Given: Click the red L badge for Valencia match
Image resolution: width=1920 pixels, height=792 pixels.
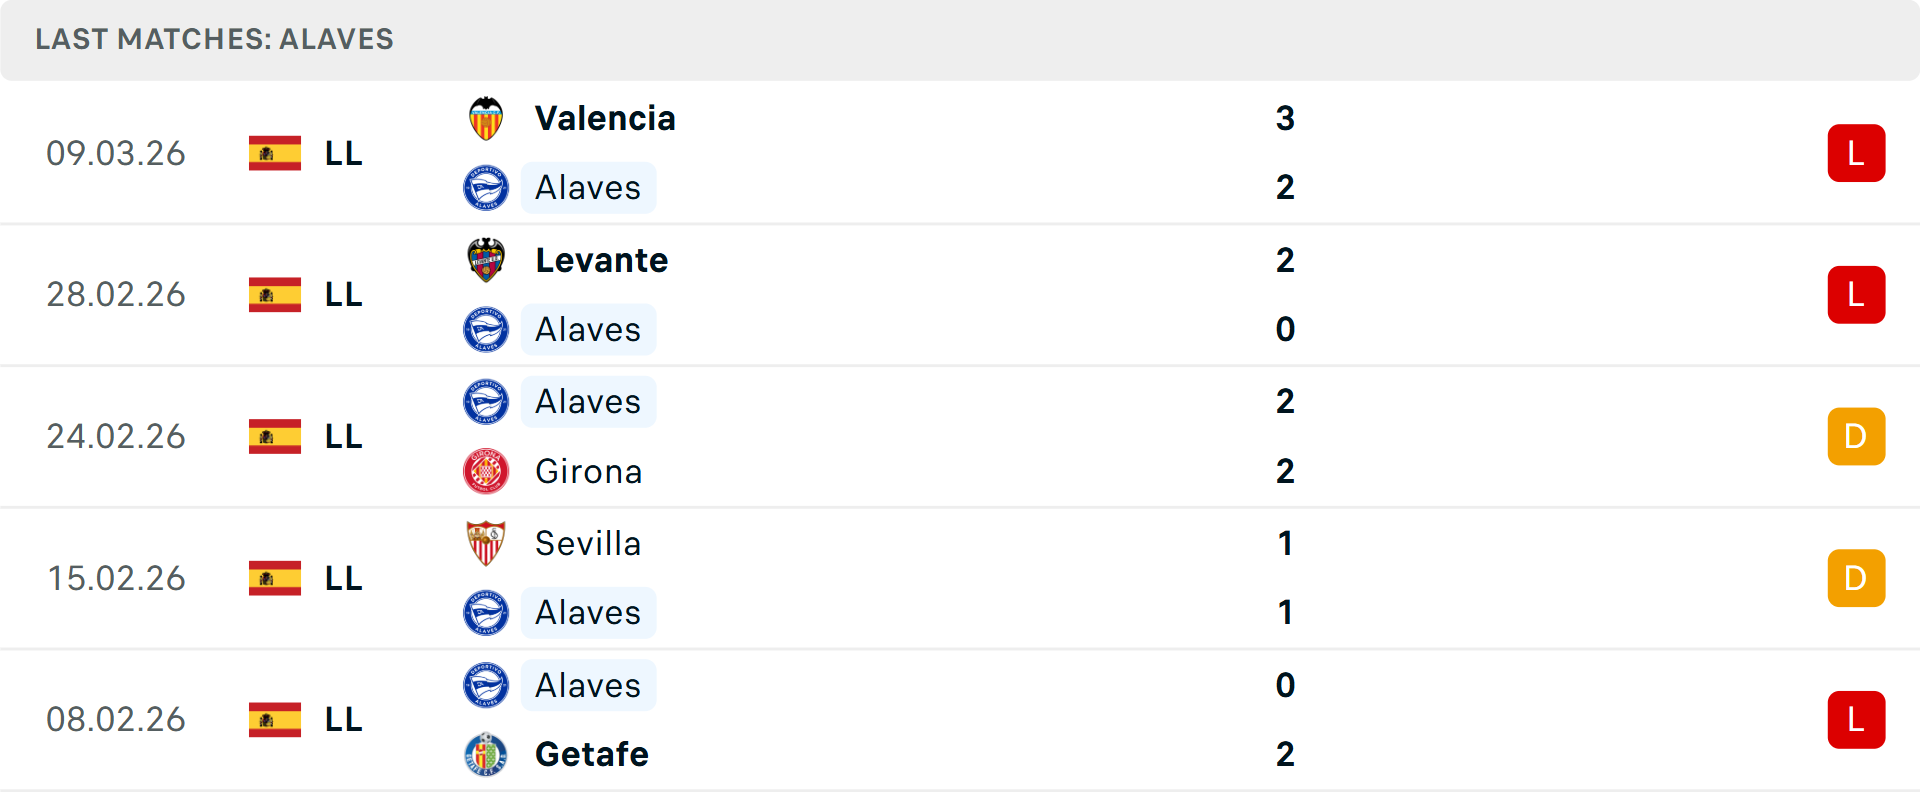Looking at the screenshot, I should click(1856, 153).
